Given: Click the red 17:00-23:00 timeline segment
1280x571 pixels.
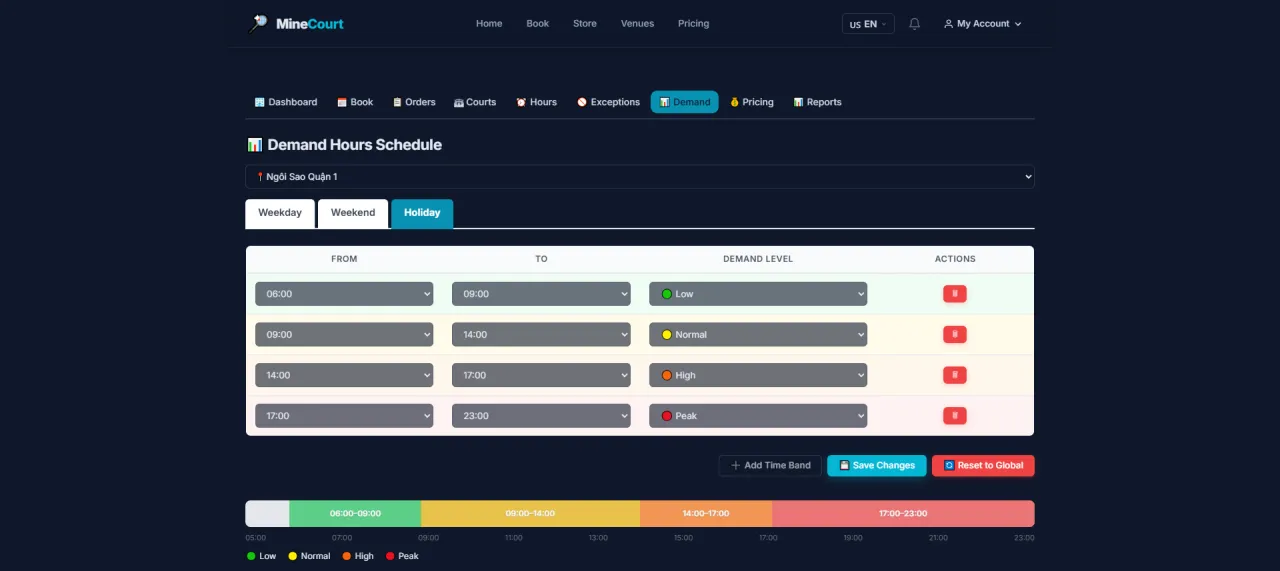Looking at the screenshot, I should click(x=903, y=513).
